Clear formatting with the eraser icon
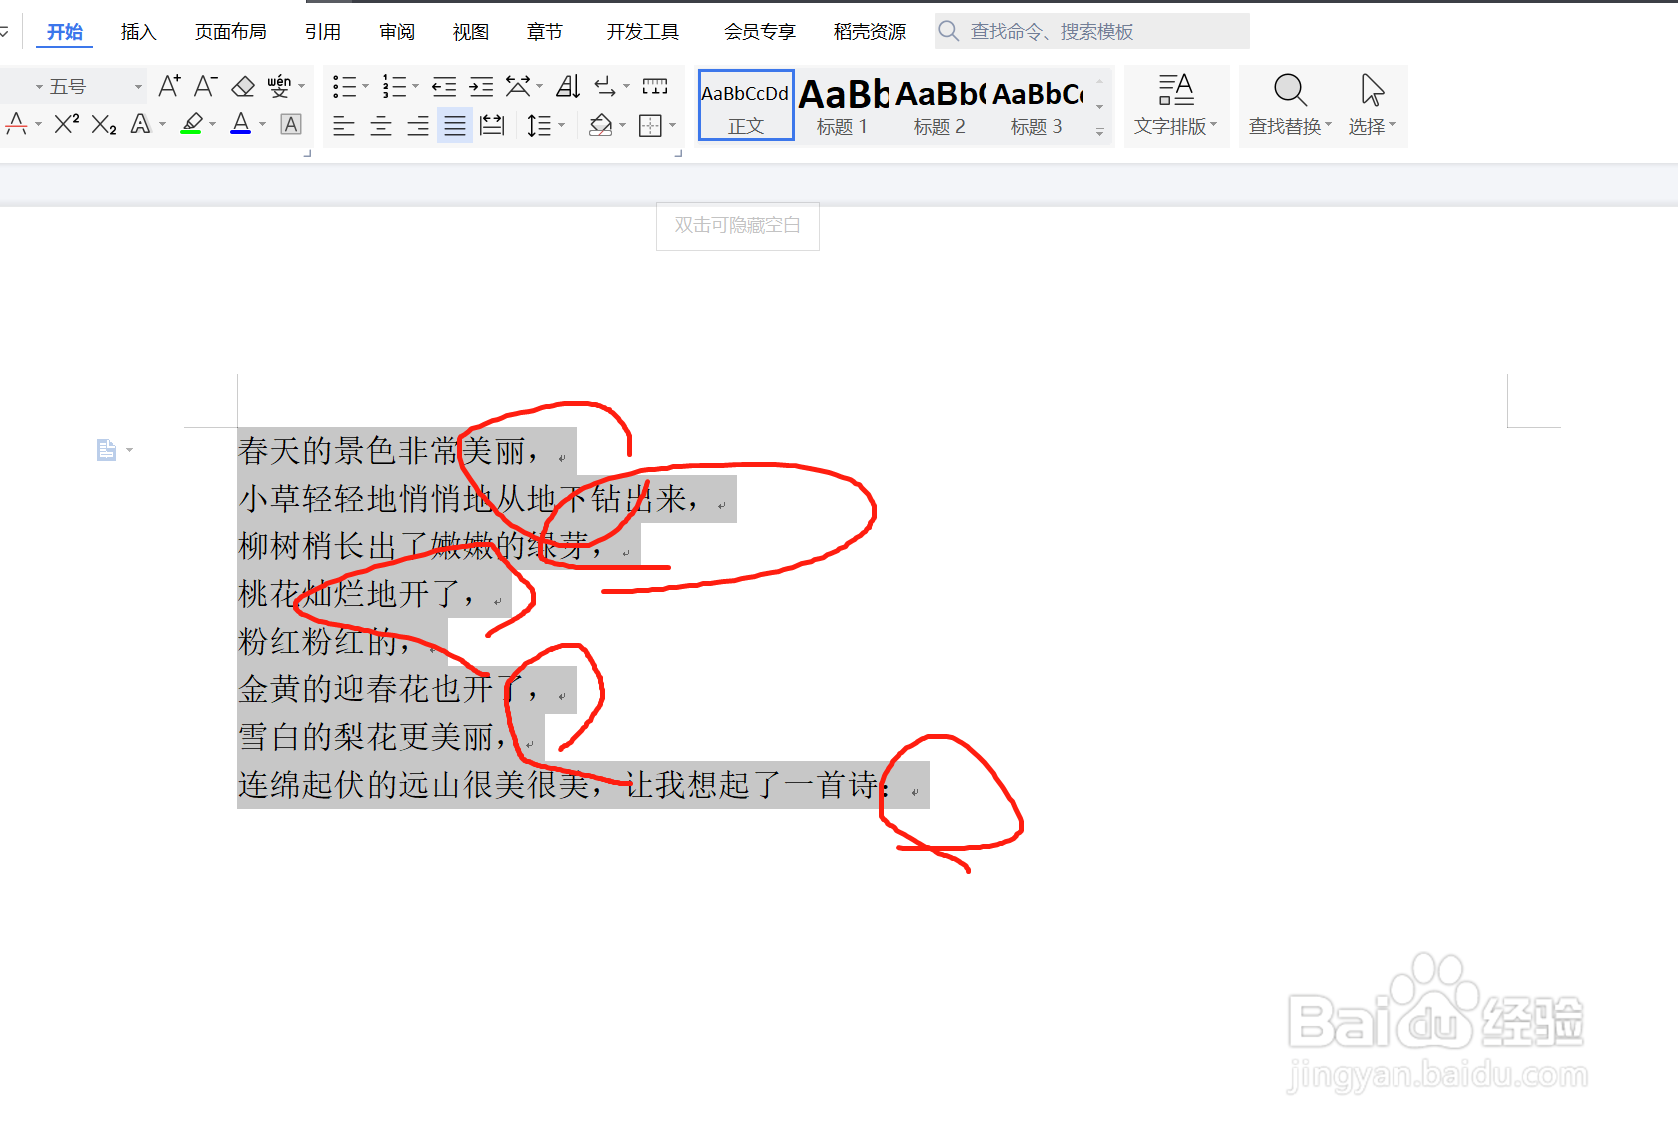 tap(243, 86)
